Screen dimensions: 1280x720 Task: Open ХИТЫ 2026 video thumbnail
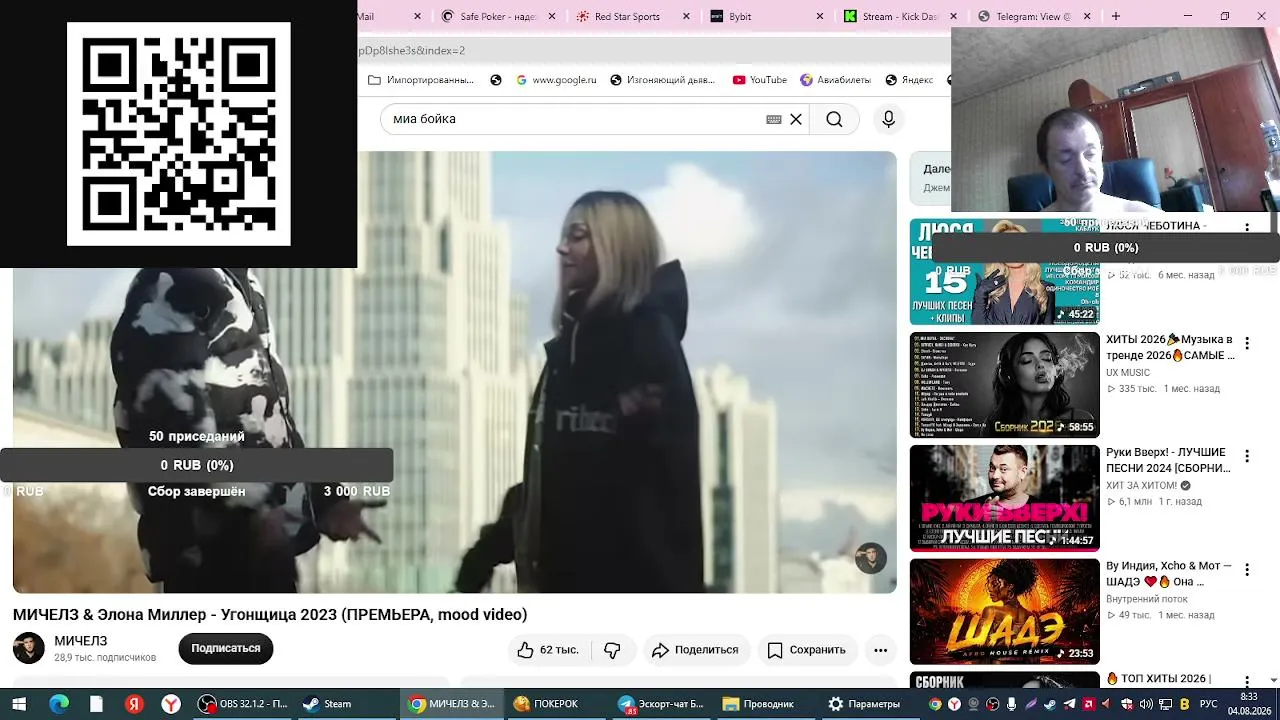pyautogui.click(x=1004, y=385)
